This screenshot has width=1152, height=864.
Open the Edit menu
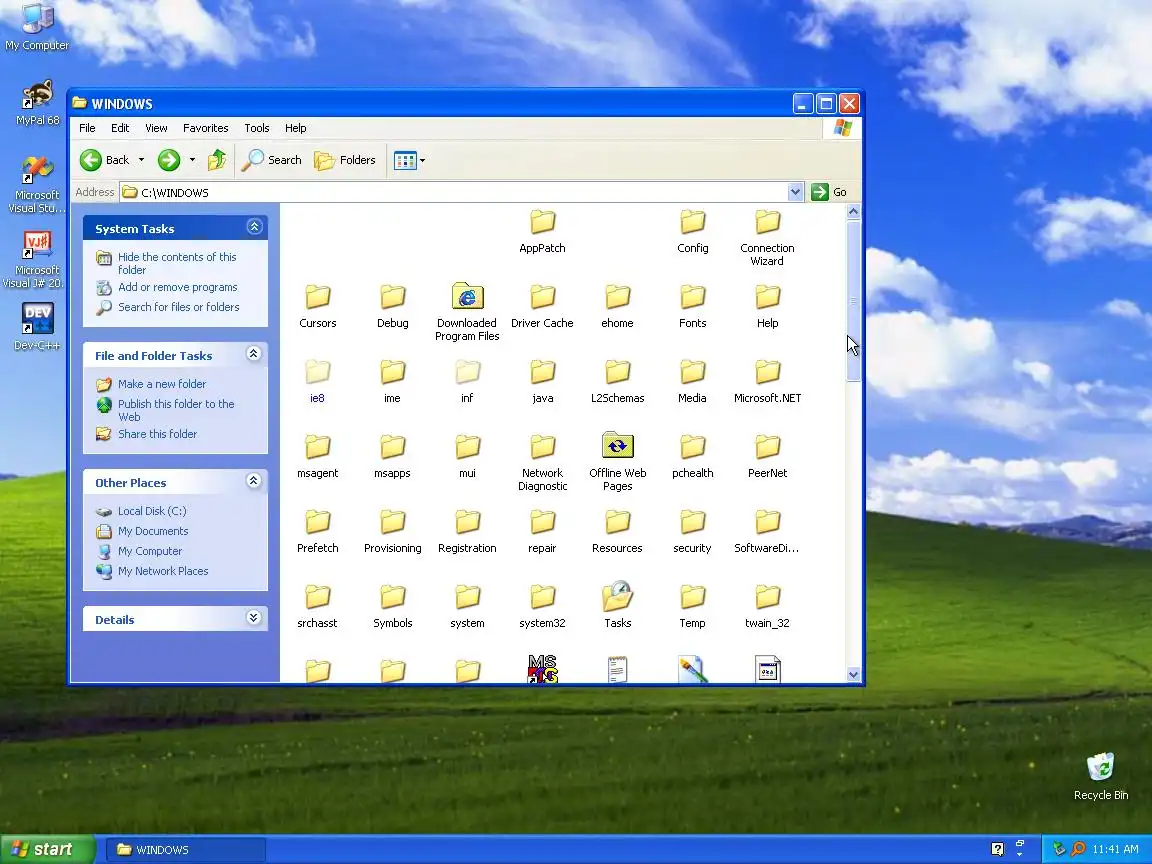point(120,128)
